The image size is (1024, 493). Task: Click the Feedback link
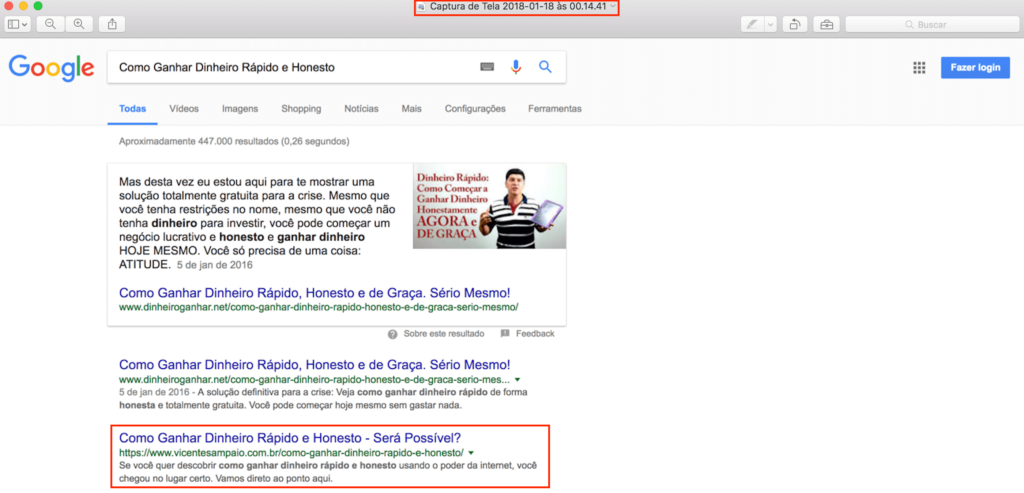(535, 334)
